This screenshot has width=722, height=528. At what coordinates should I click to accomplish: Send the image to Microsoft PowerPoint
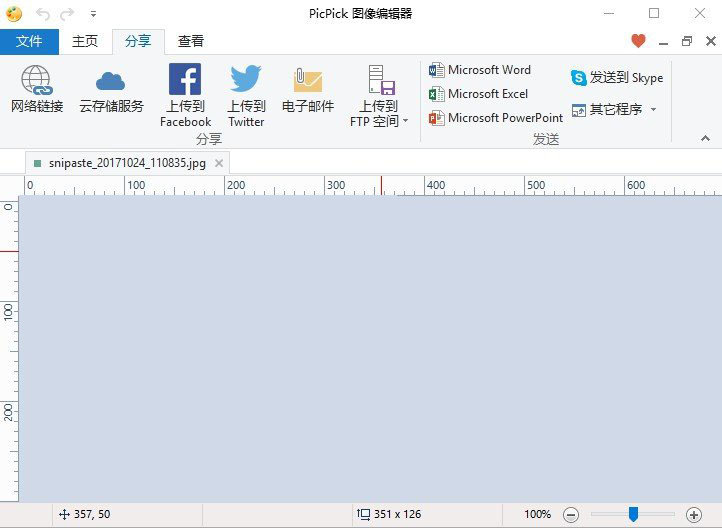[x=495, y=118]
